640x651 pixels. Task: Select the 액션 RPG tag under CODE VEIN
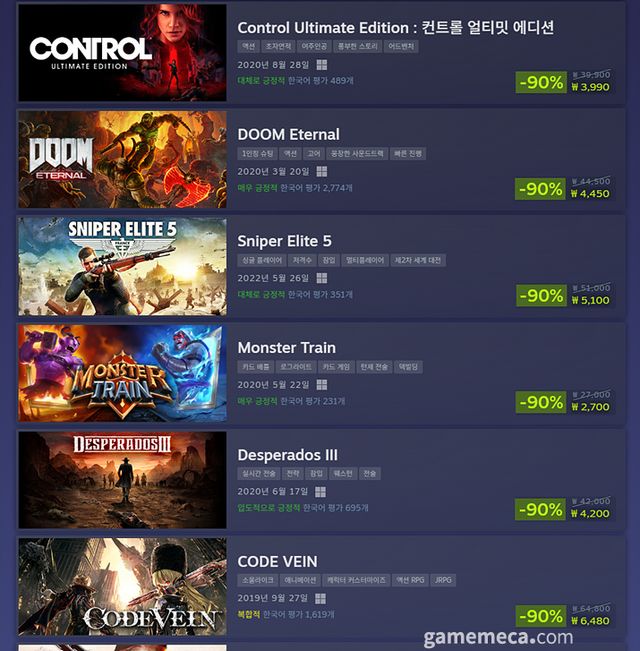pyautogui.click(x=410, y=580)
